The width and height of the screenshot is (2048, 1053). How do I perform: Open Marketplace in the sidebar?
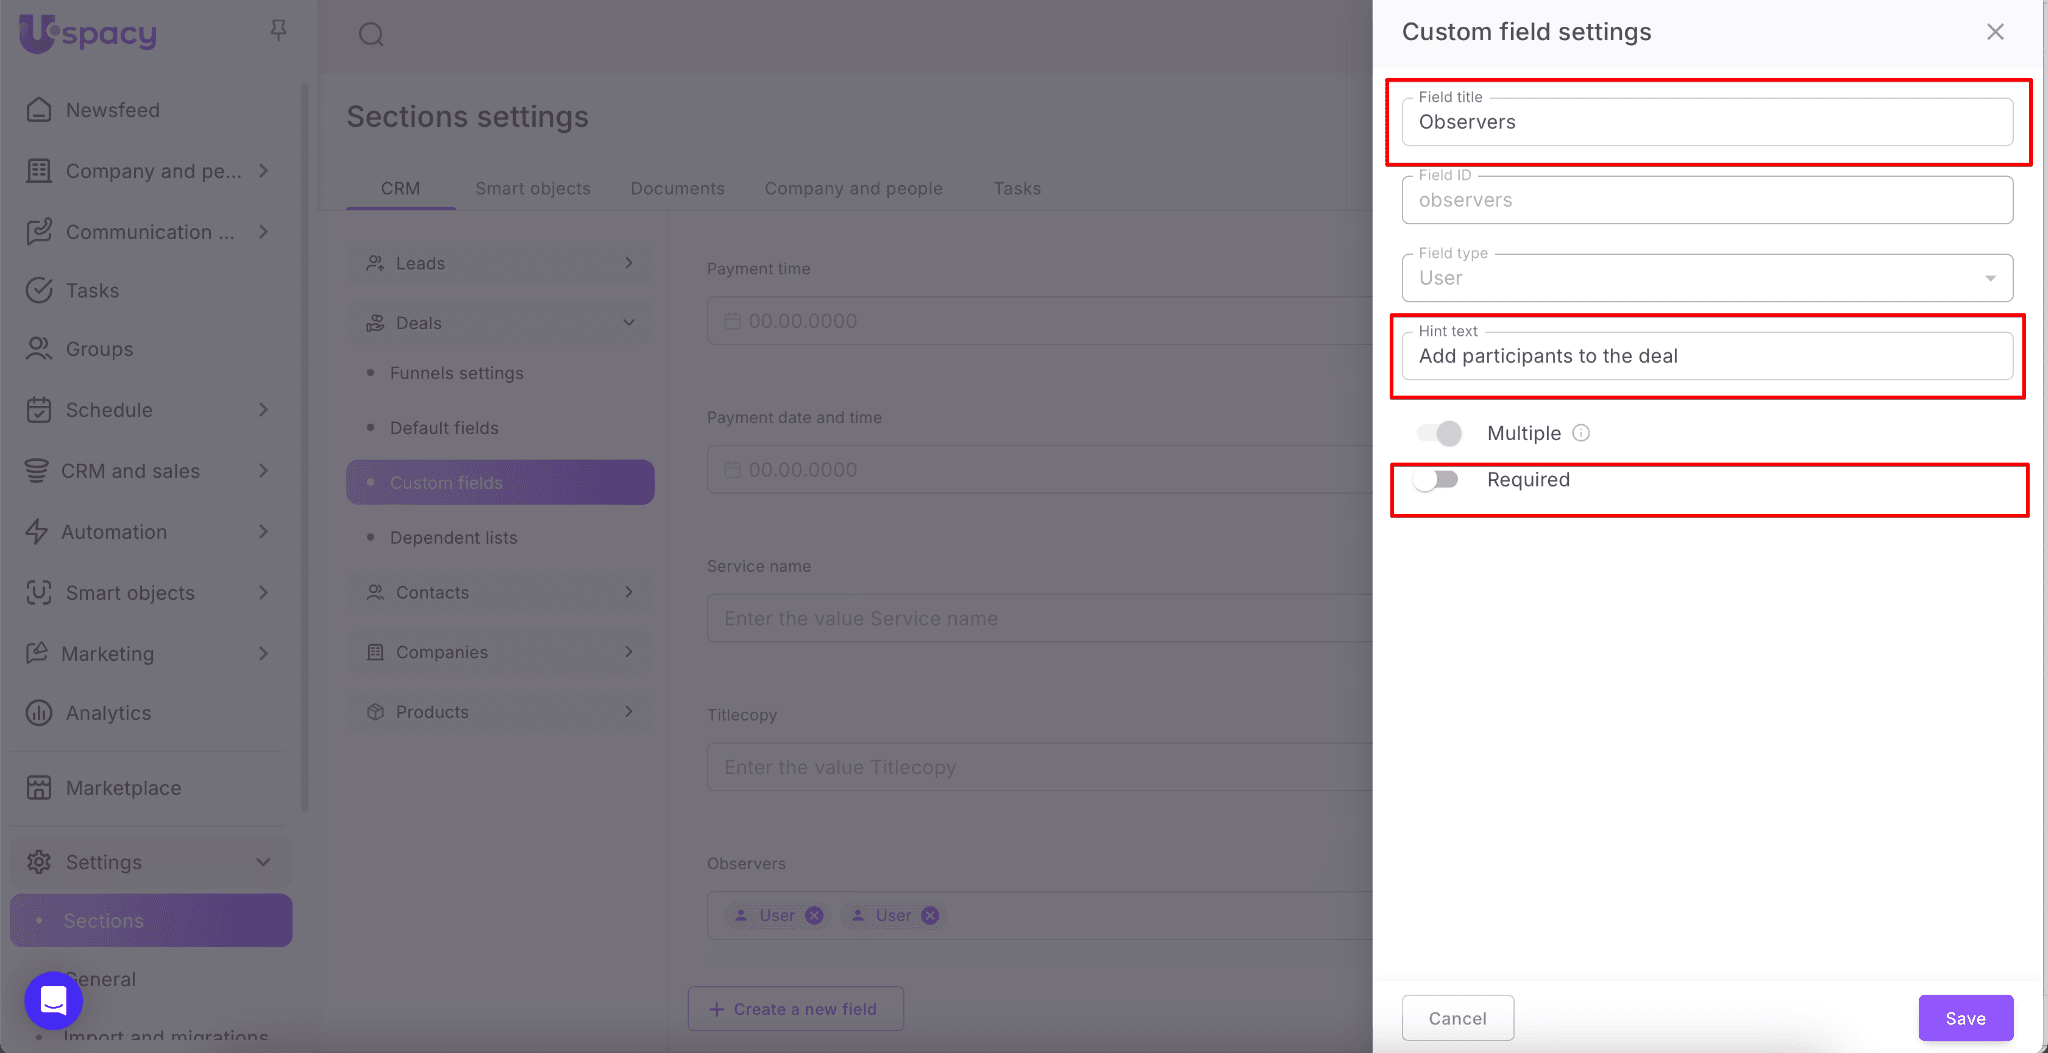point(123,788)
